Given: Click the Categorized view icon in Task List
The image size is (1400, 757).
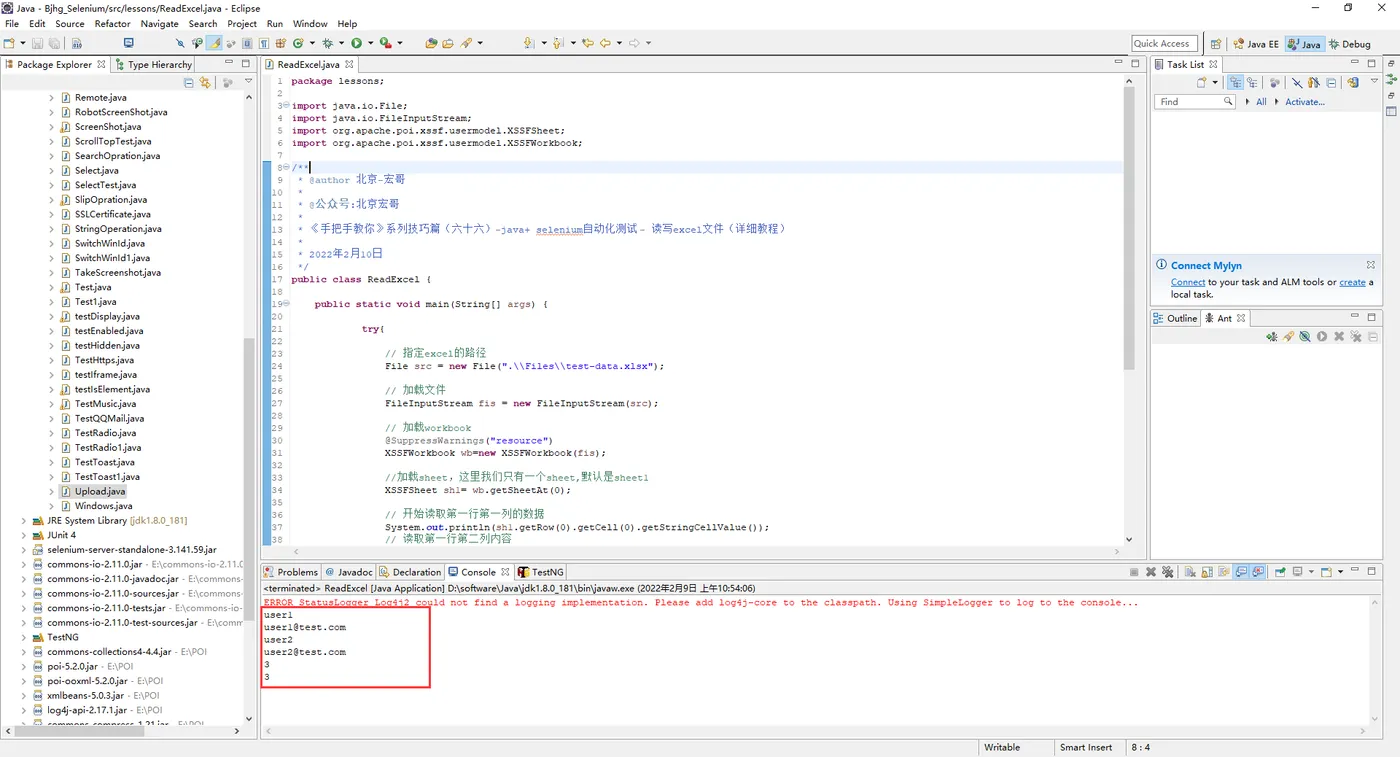Looking at the screenshot, I should tap(1237, 83).
